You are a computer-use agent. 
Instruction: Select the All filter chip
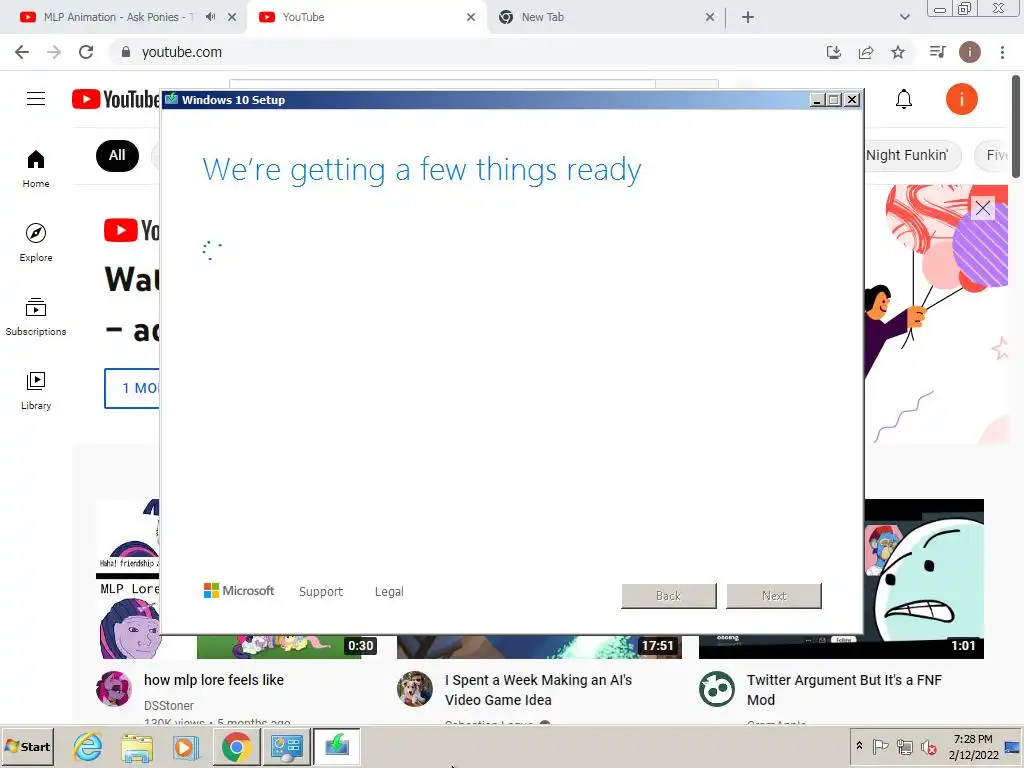[117, 155]
